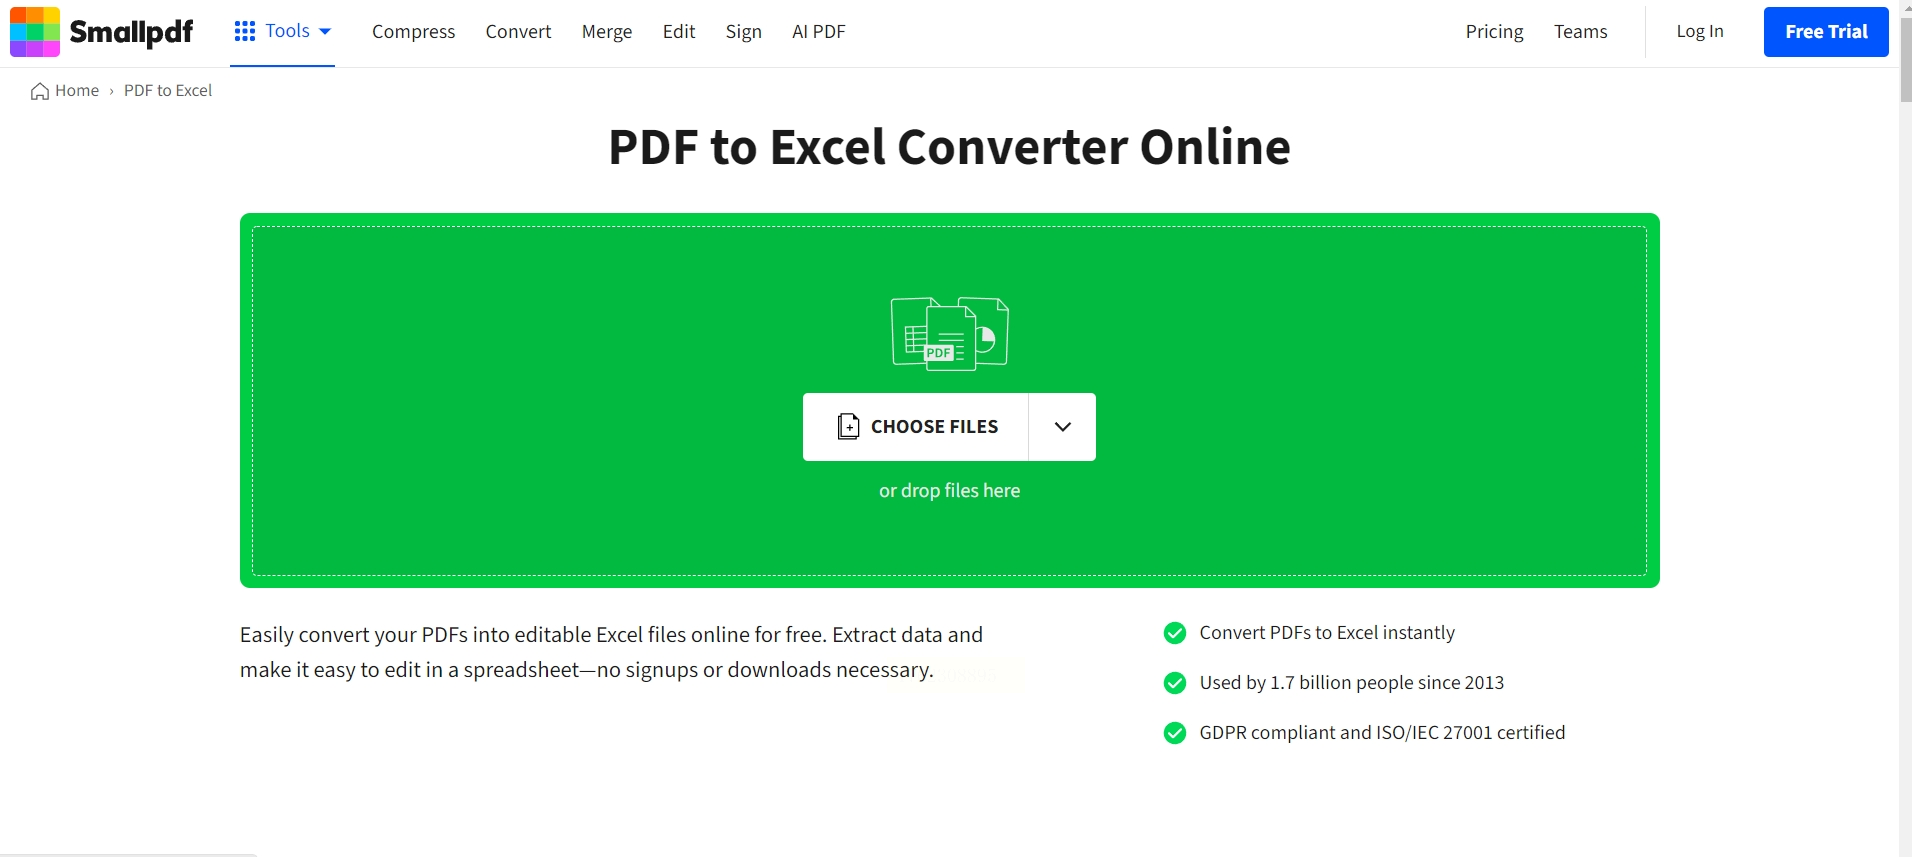Click the Home icon in breadcrumb
The height and width of the screenshot is (857, 1912).
[40, 91]
